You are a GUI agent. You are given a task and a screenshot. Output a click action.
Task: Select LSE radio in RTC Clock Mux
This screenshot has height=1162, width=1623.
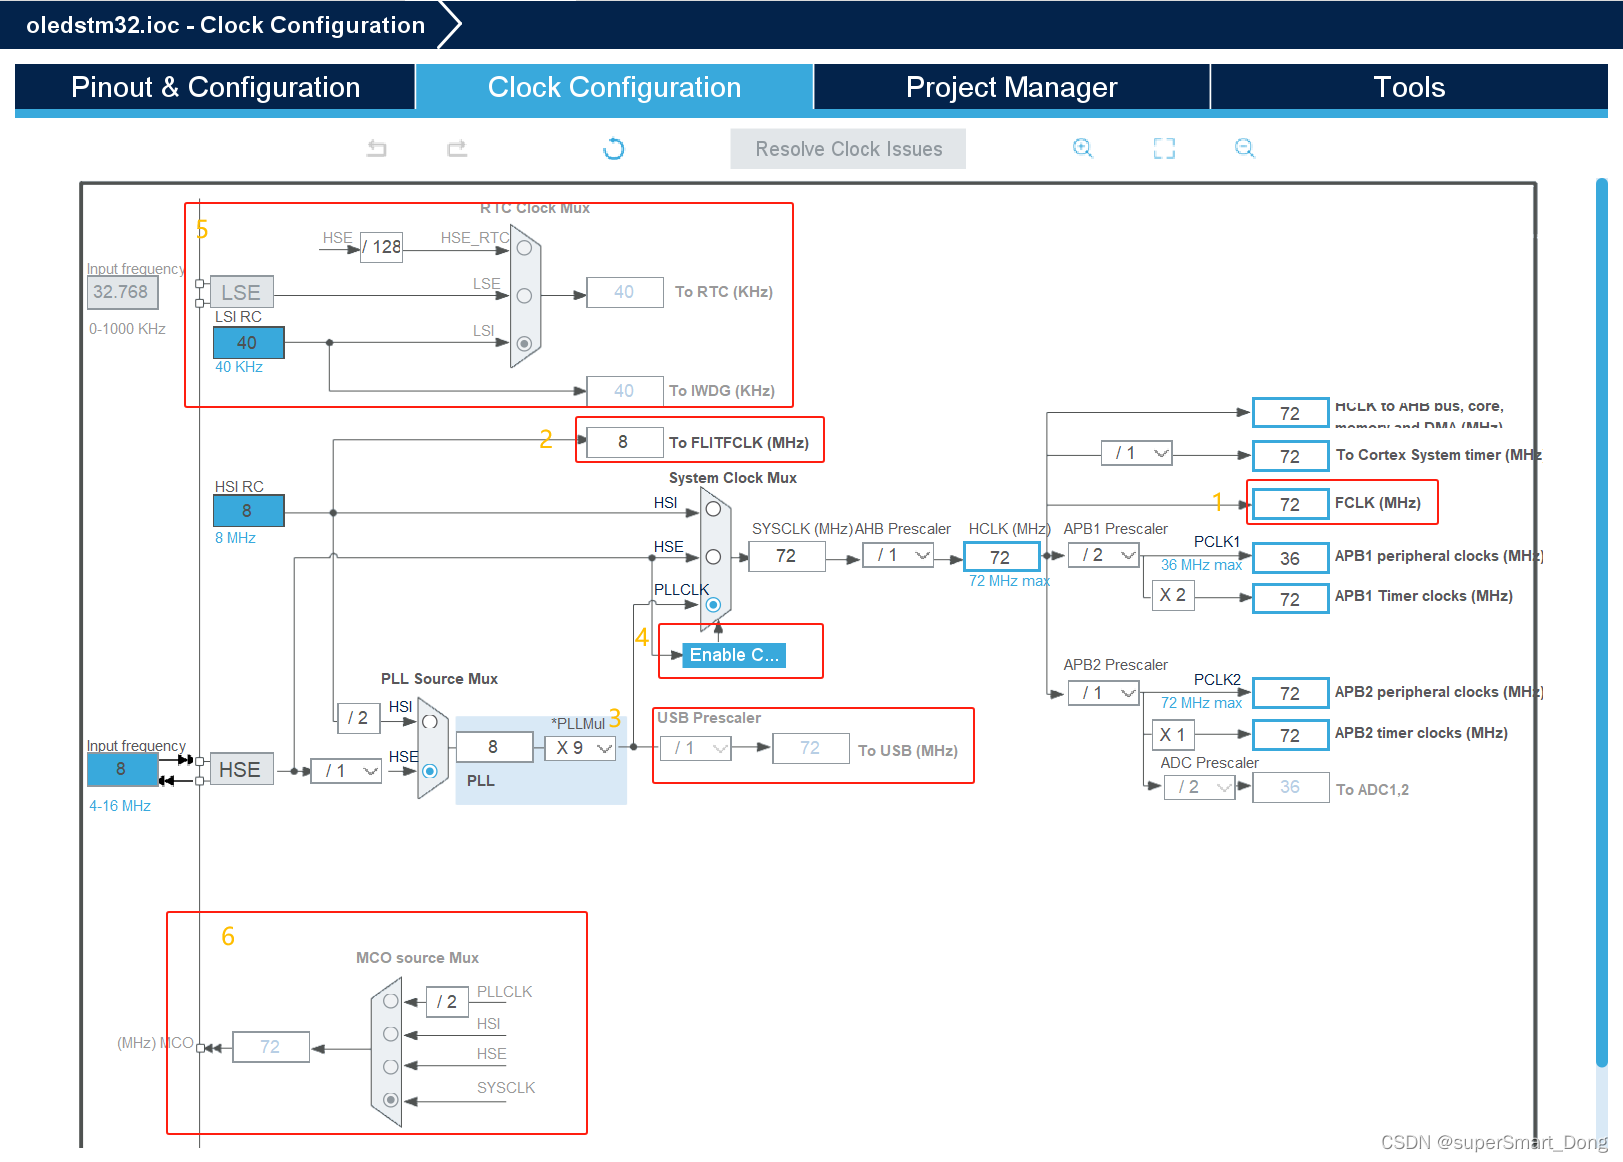[524, 296]
